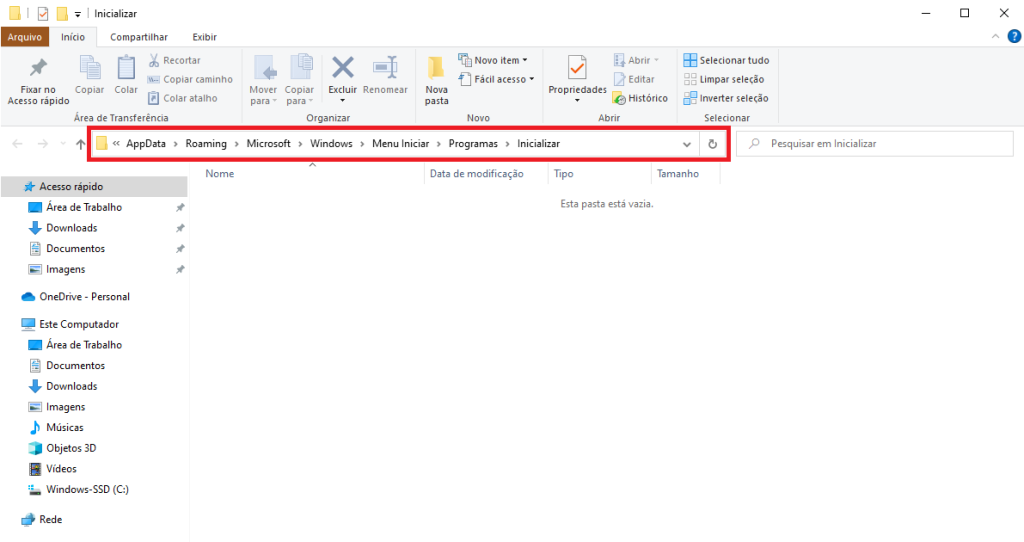
Task: Open the Mover para menu
Action: click(263, 80)
